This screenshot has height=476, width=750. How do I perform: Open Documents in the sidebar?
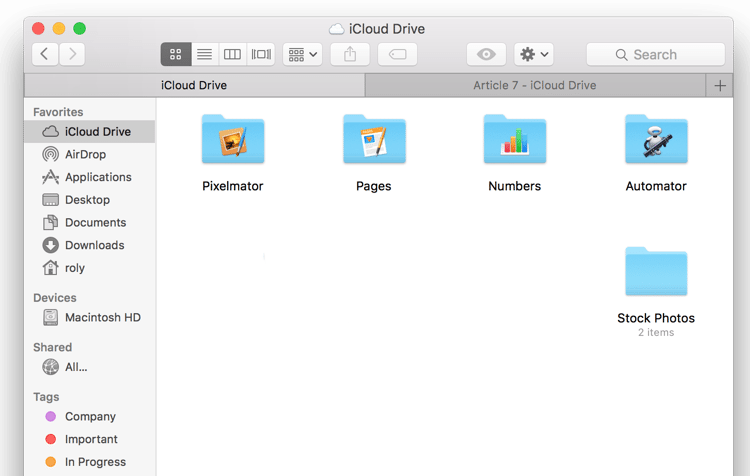89,222
